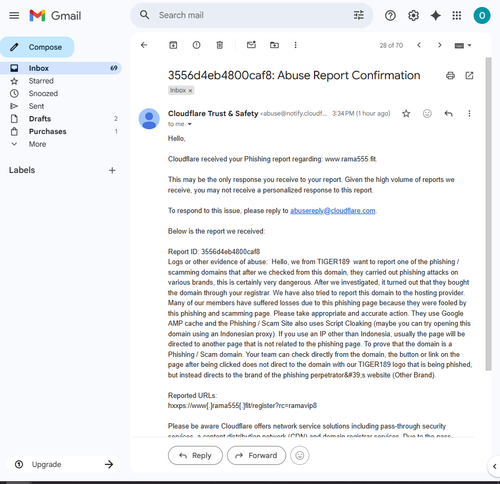This screenshot has width=500, height=484.
Task: Print the Abuse Report Confirmation email
Action: 450,76
